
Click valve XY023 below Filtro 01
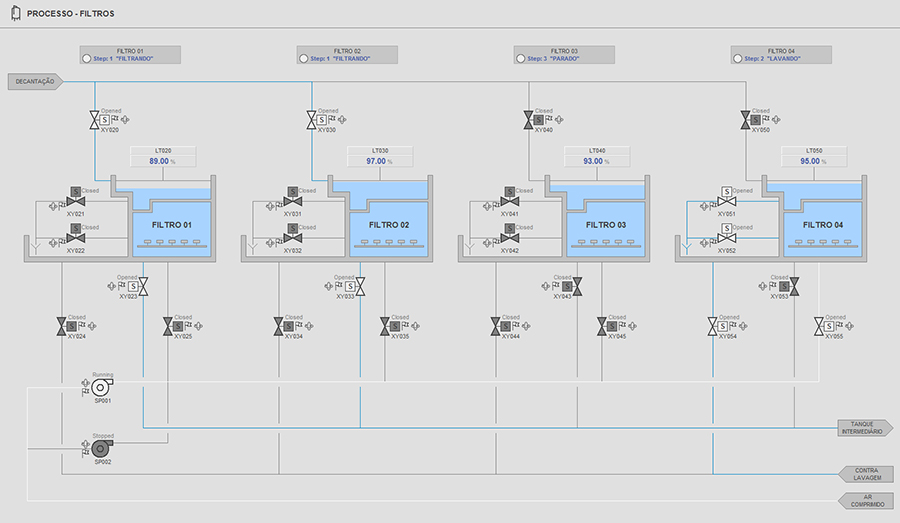[144, 287]
